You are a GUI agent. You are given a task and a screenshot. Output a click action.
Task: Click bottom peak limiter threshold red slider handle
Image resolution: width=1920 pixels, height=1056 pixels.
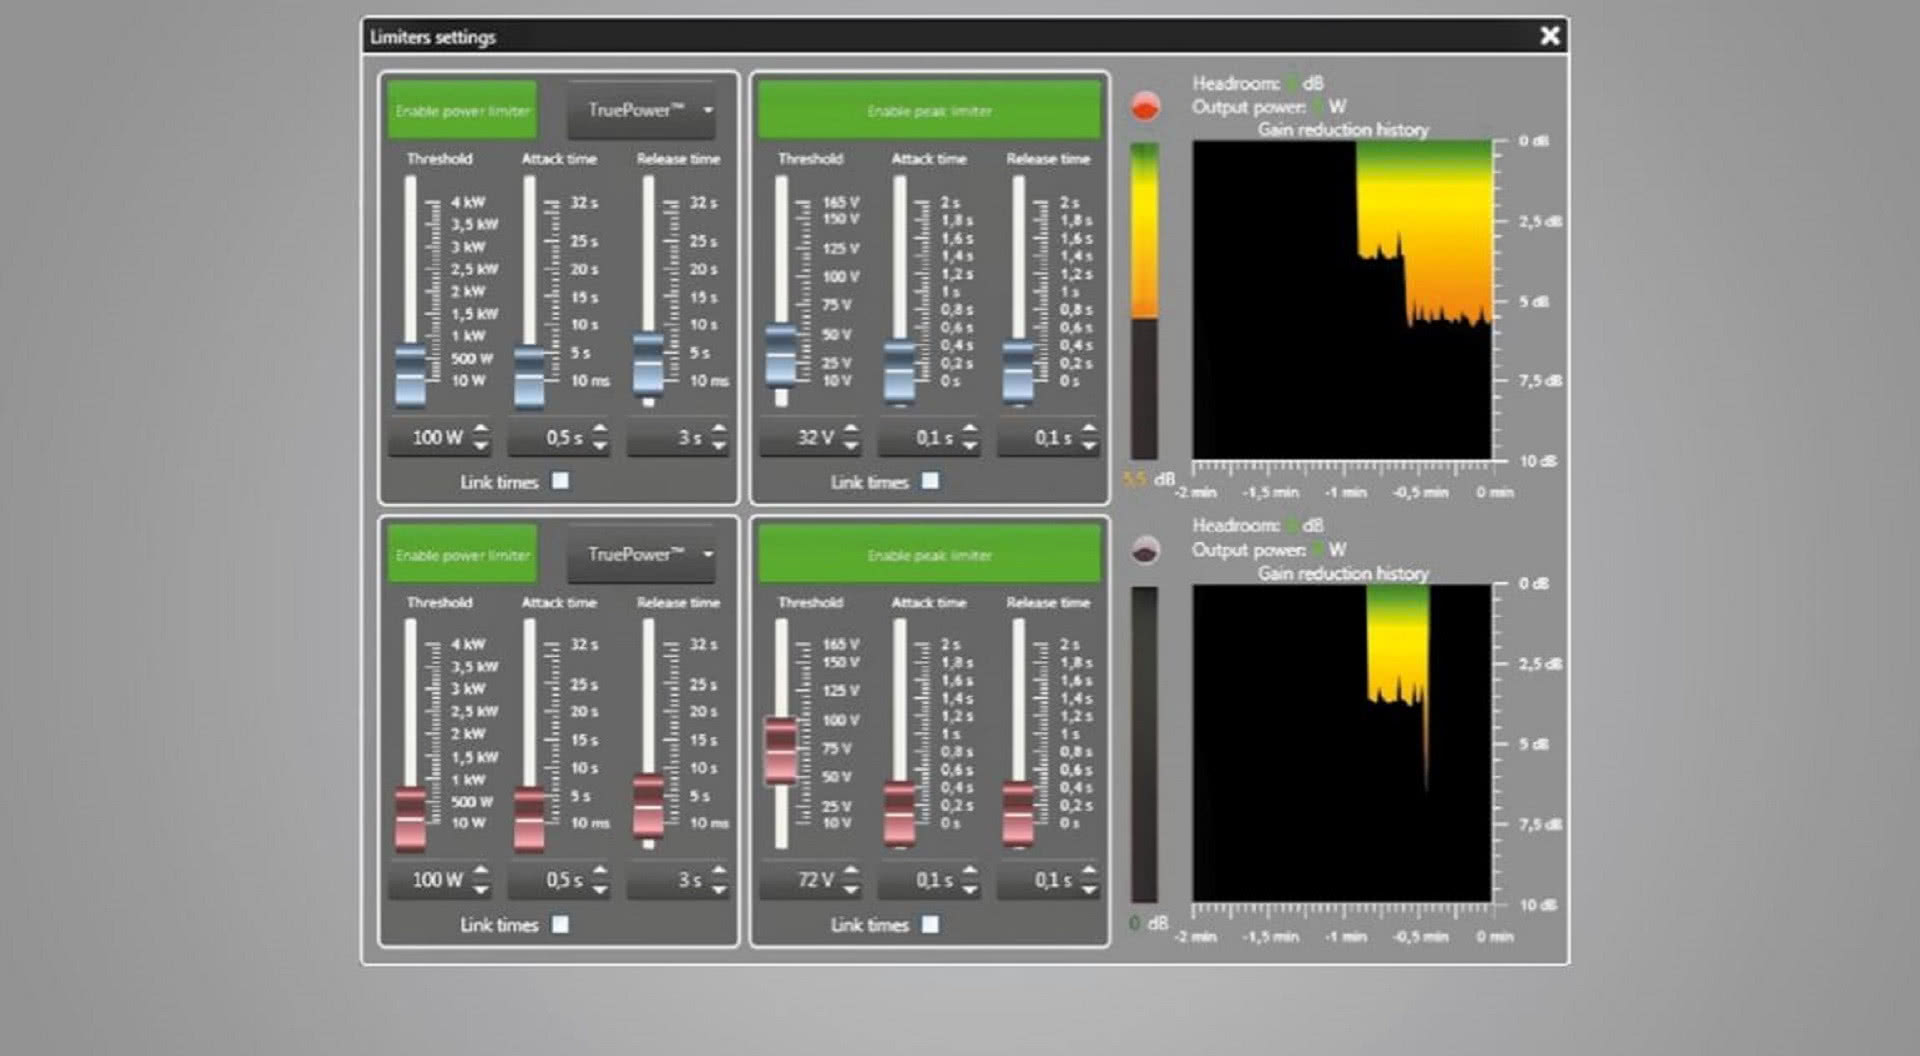point(781,750)
